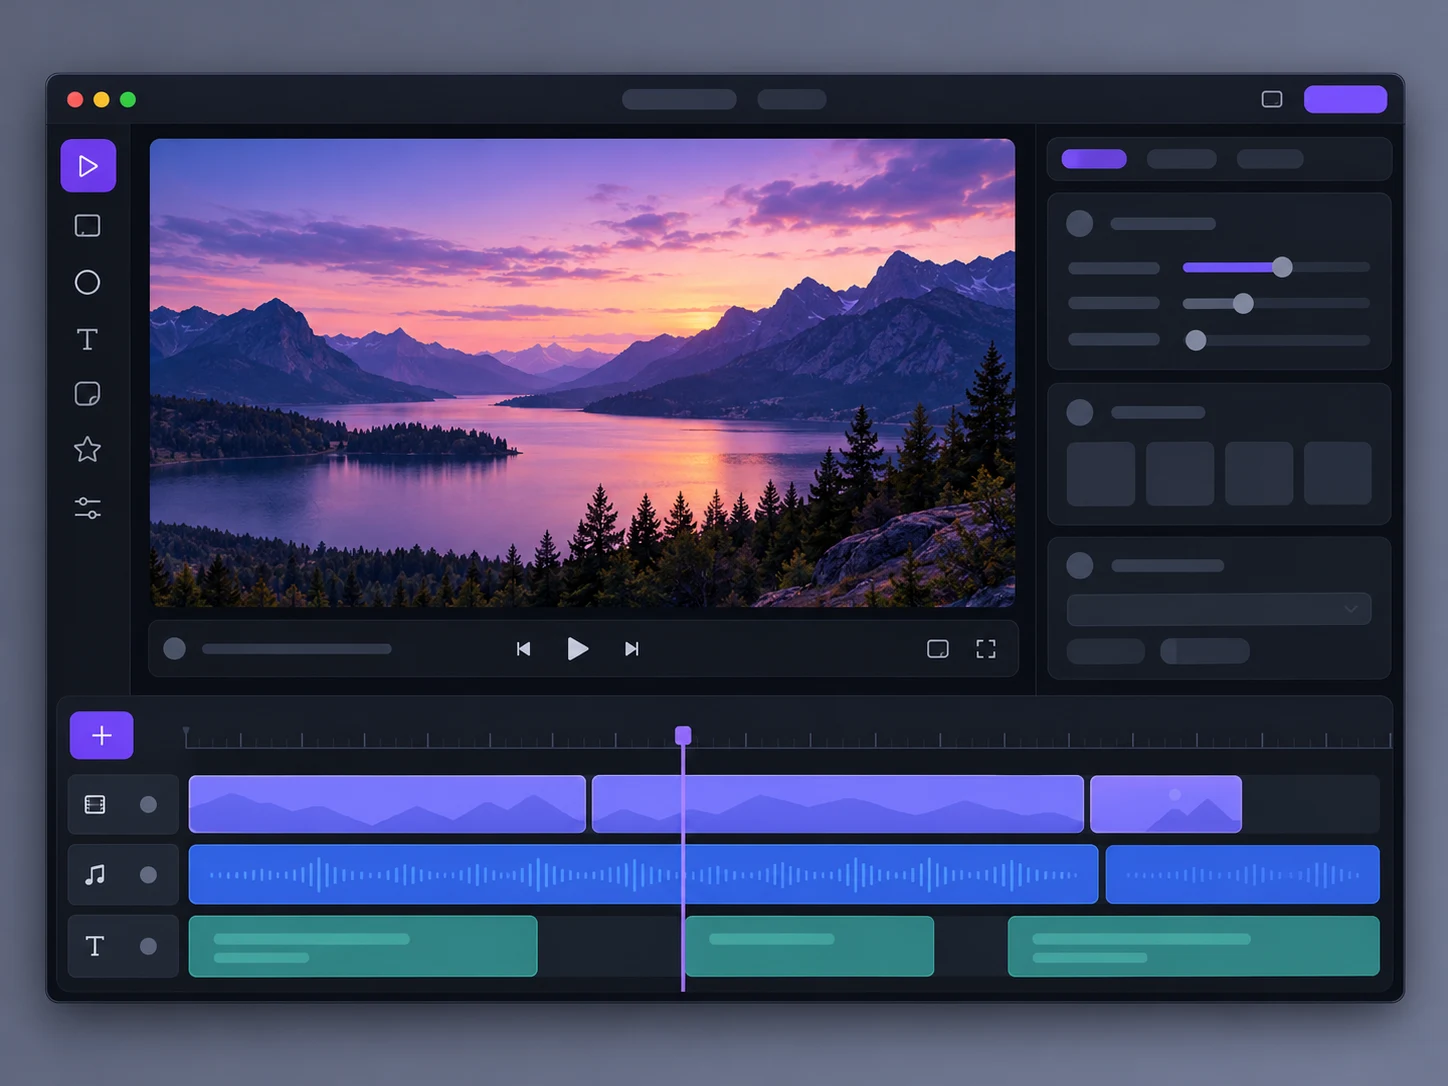
Task: Click the bottom slider's handle in the right panel
Action: 1196,340
